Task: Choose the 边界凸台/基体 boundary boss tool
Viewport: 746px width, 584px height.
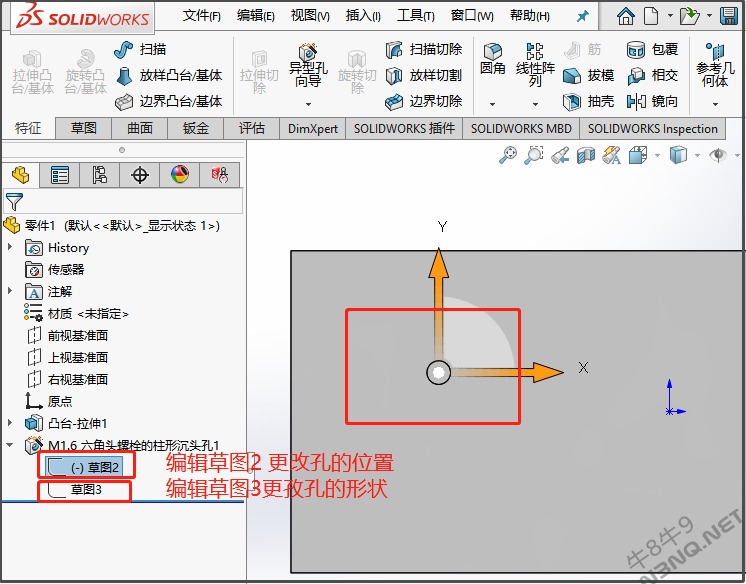Action: [x=169, y=101]
